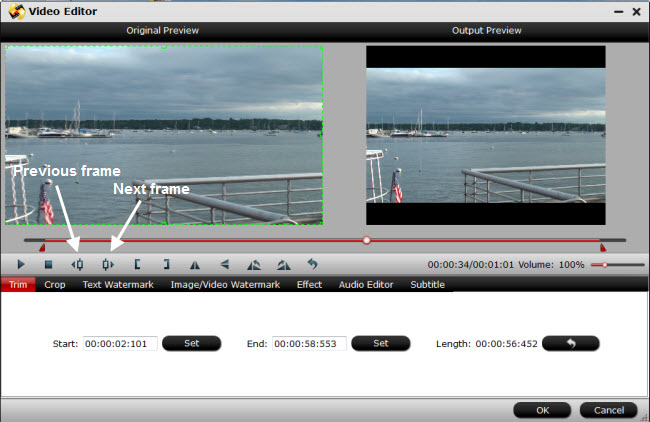
Task: Flip the video horizontally
Action: [195, 264]
